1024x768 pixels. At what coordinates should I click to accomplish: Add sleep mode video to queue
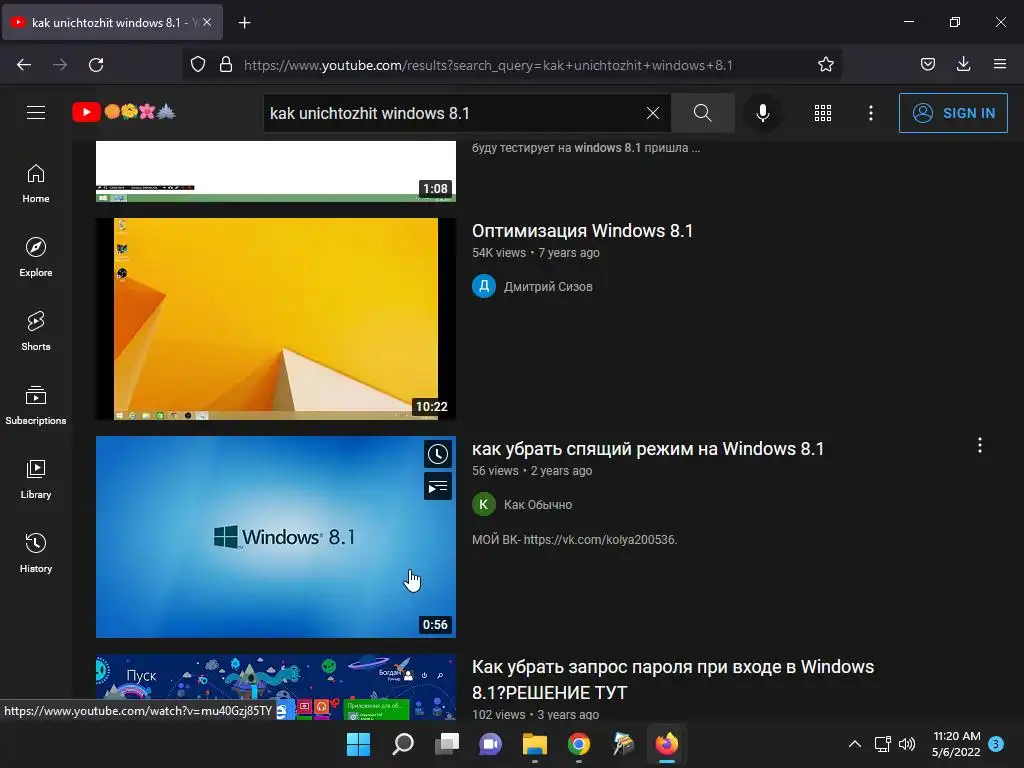click(438, 487)
